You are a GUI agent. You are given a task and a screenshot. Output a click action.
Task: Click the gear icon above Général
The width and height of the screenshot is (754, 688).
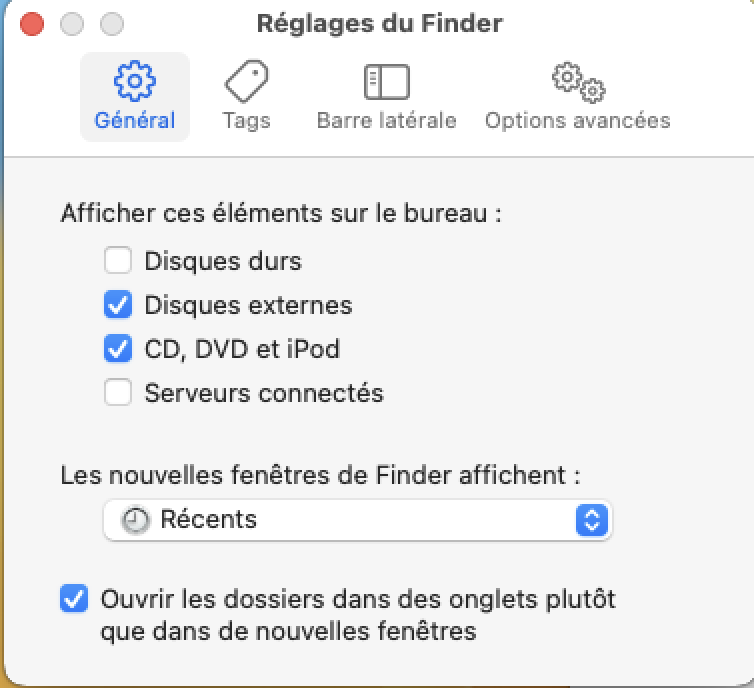coord(134,81)
